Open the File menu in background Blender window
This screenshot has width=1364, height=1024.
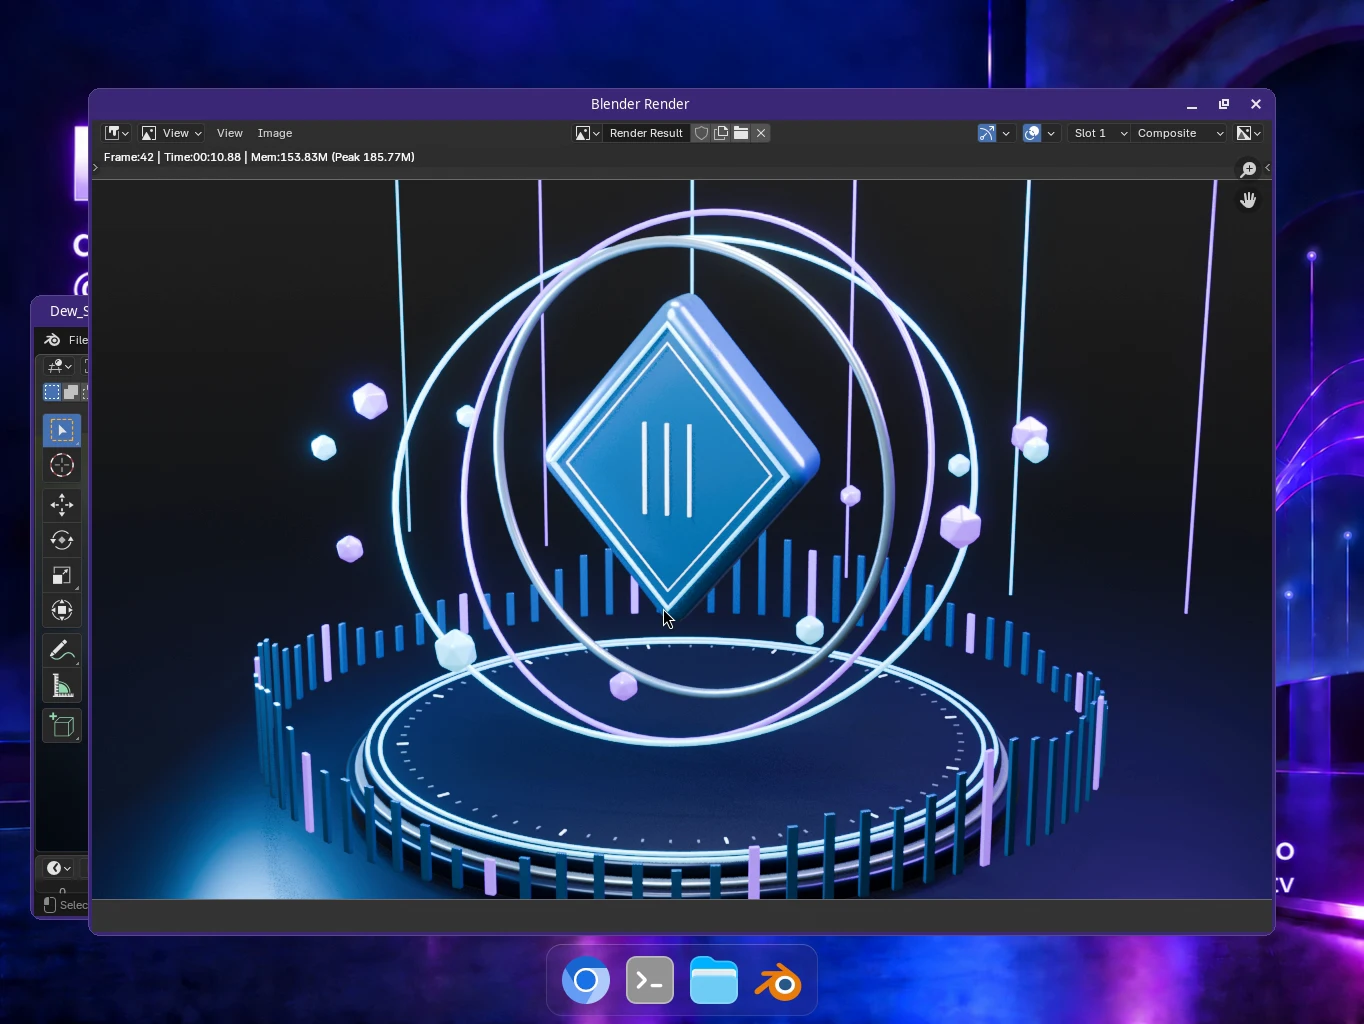78,340
